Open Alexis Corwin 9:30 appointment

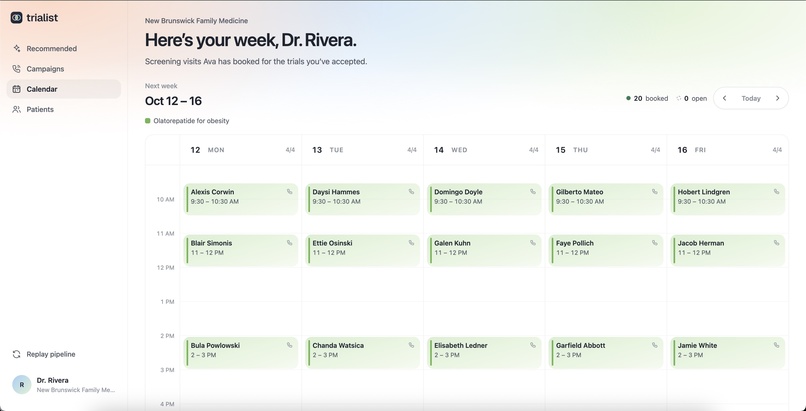pyautogui.click(x=241, y=199)
